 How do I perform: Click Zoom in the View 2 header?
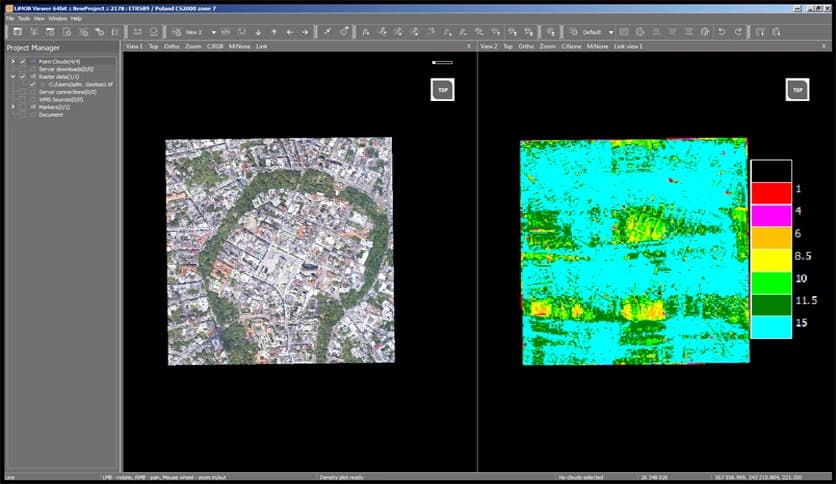547,46
